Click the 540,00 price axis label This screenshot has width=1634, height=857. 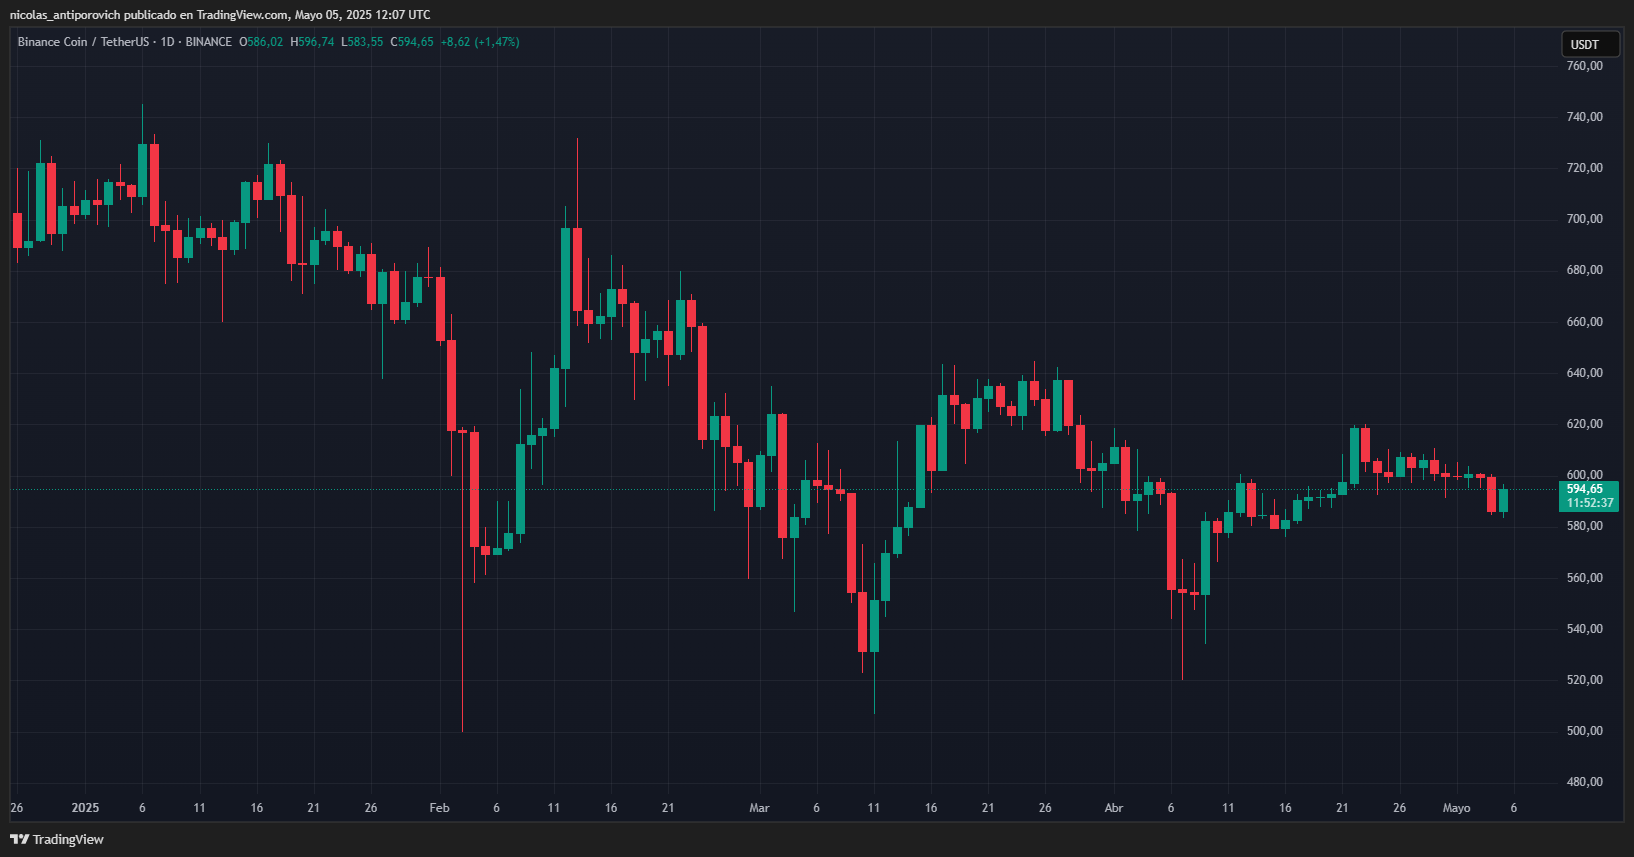point(1584,629)
